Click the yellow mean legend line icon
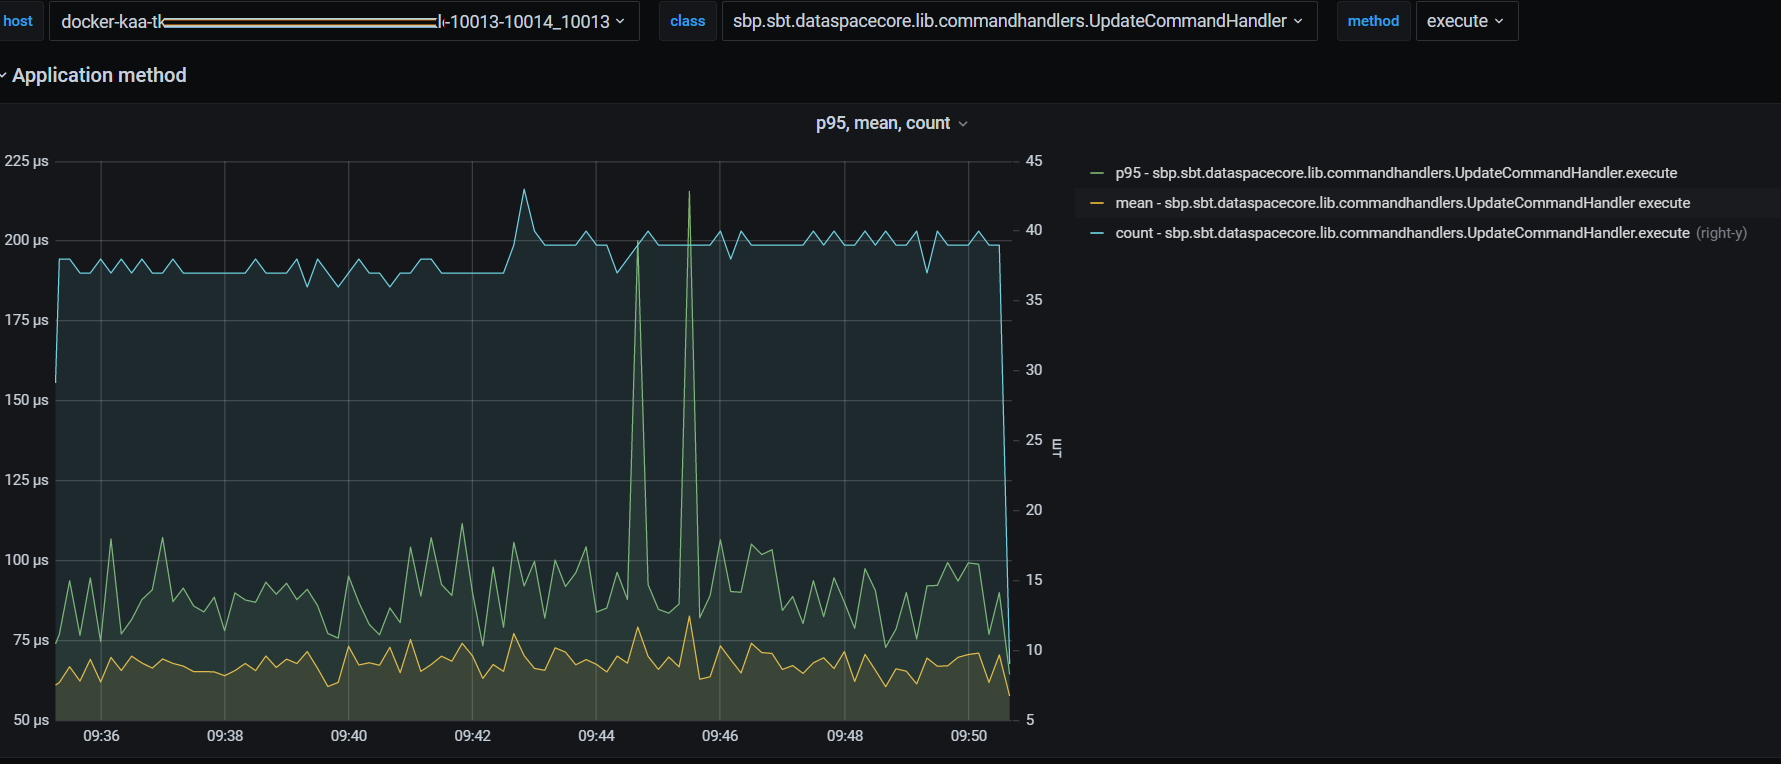Image resolution: width=1781 pixels, height=764 pixels. click(x=1097, y=203)
